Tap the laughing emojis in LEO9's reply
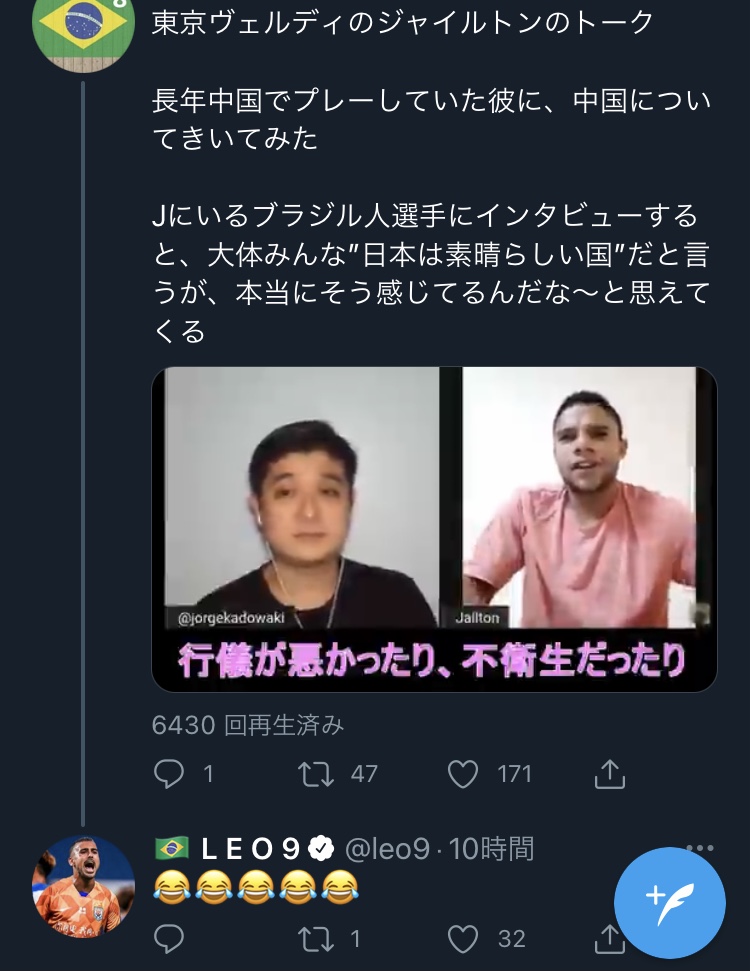The width and height of the screenshot is (750, 971). click(257, 885)
